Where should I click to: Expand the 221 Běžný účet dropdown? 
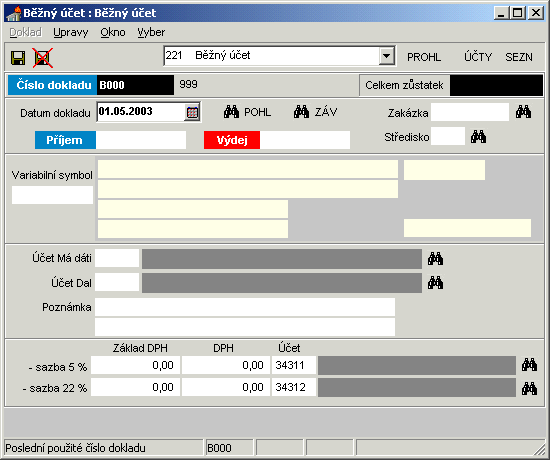pos(386,56)
